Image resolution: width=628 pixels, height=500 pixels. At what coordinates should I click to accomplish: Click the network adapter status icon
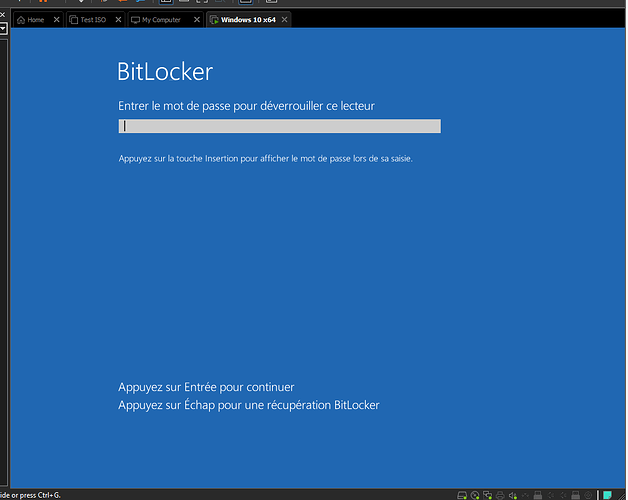click(487, 494)
